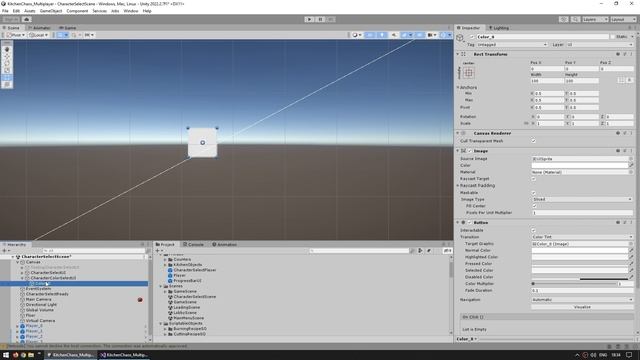The image size is (640, 360).
Task: Toggle scene audio
Action: [394, 35]
